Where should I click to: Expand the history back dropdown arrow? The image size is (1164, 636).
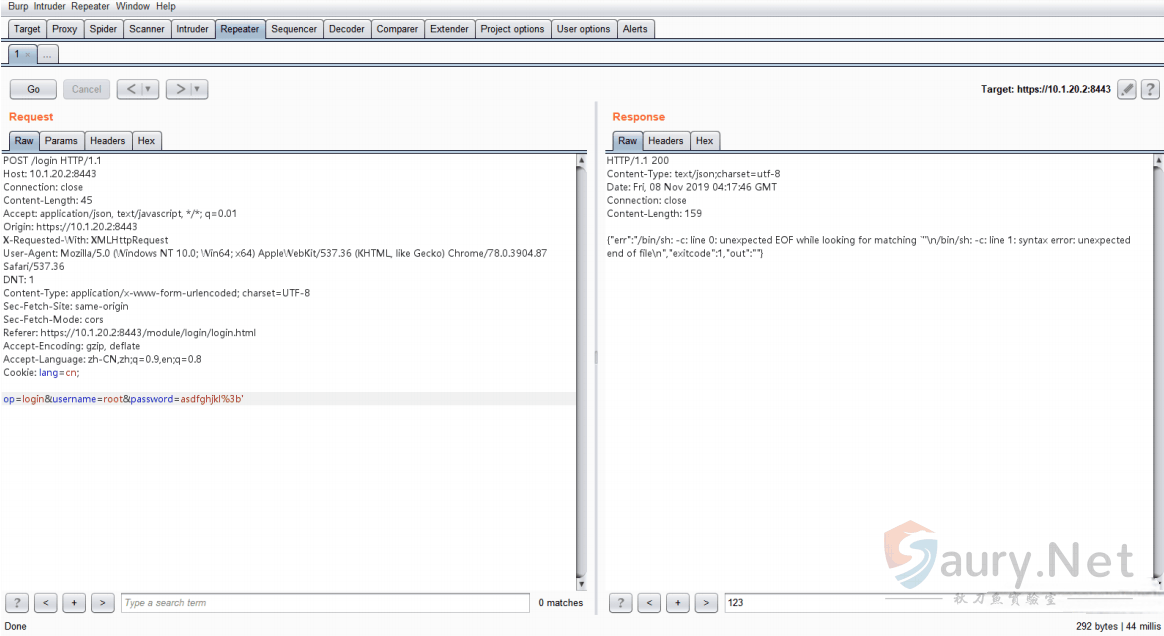tap(149, 89)
